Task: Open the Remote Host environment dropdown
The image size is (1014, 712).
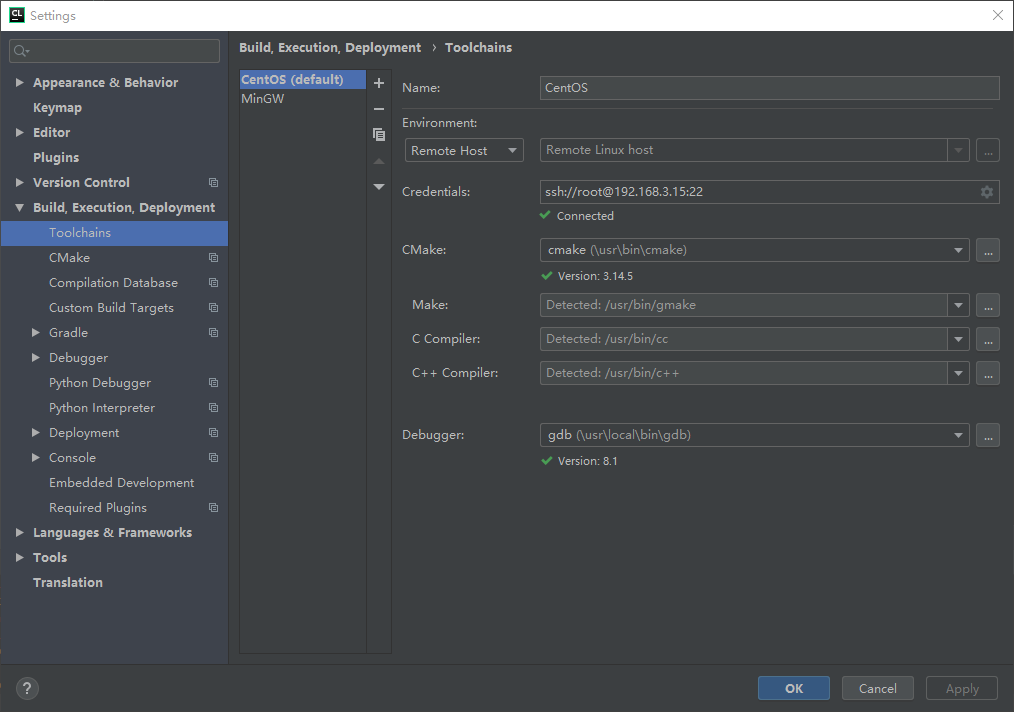Action: pos(464,150)
